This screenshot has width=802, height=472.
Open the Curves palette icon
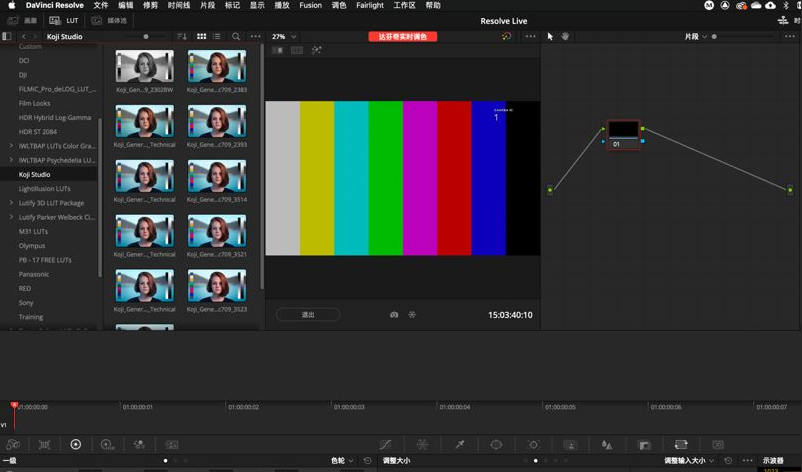(x=386, y=444)
